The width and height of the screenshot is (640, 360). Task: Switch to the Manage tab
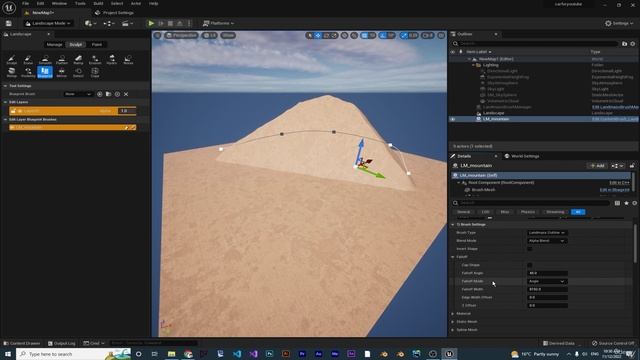pos(54,44)
